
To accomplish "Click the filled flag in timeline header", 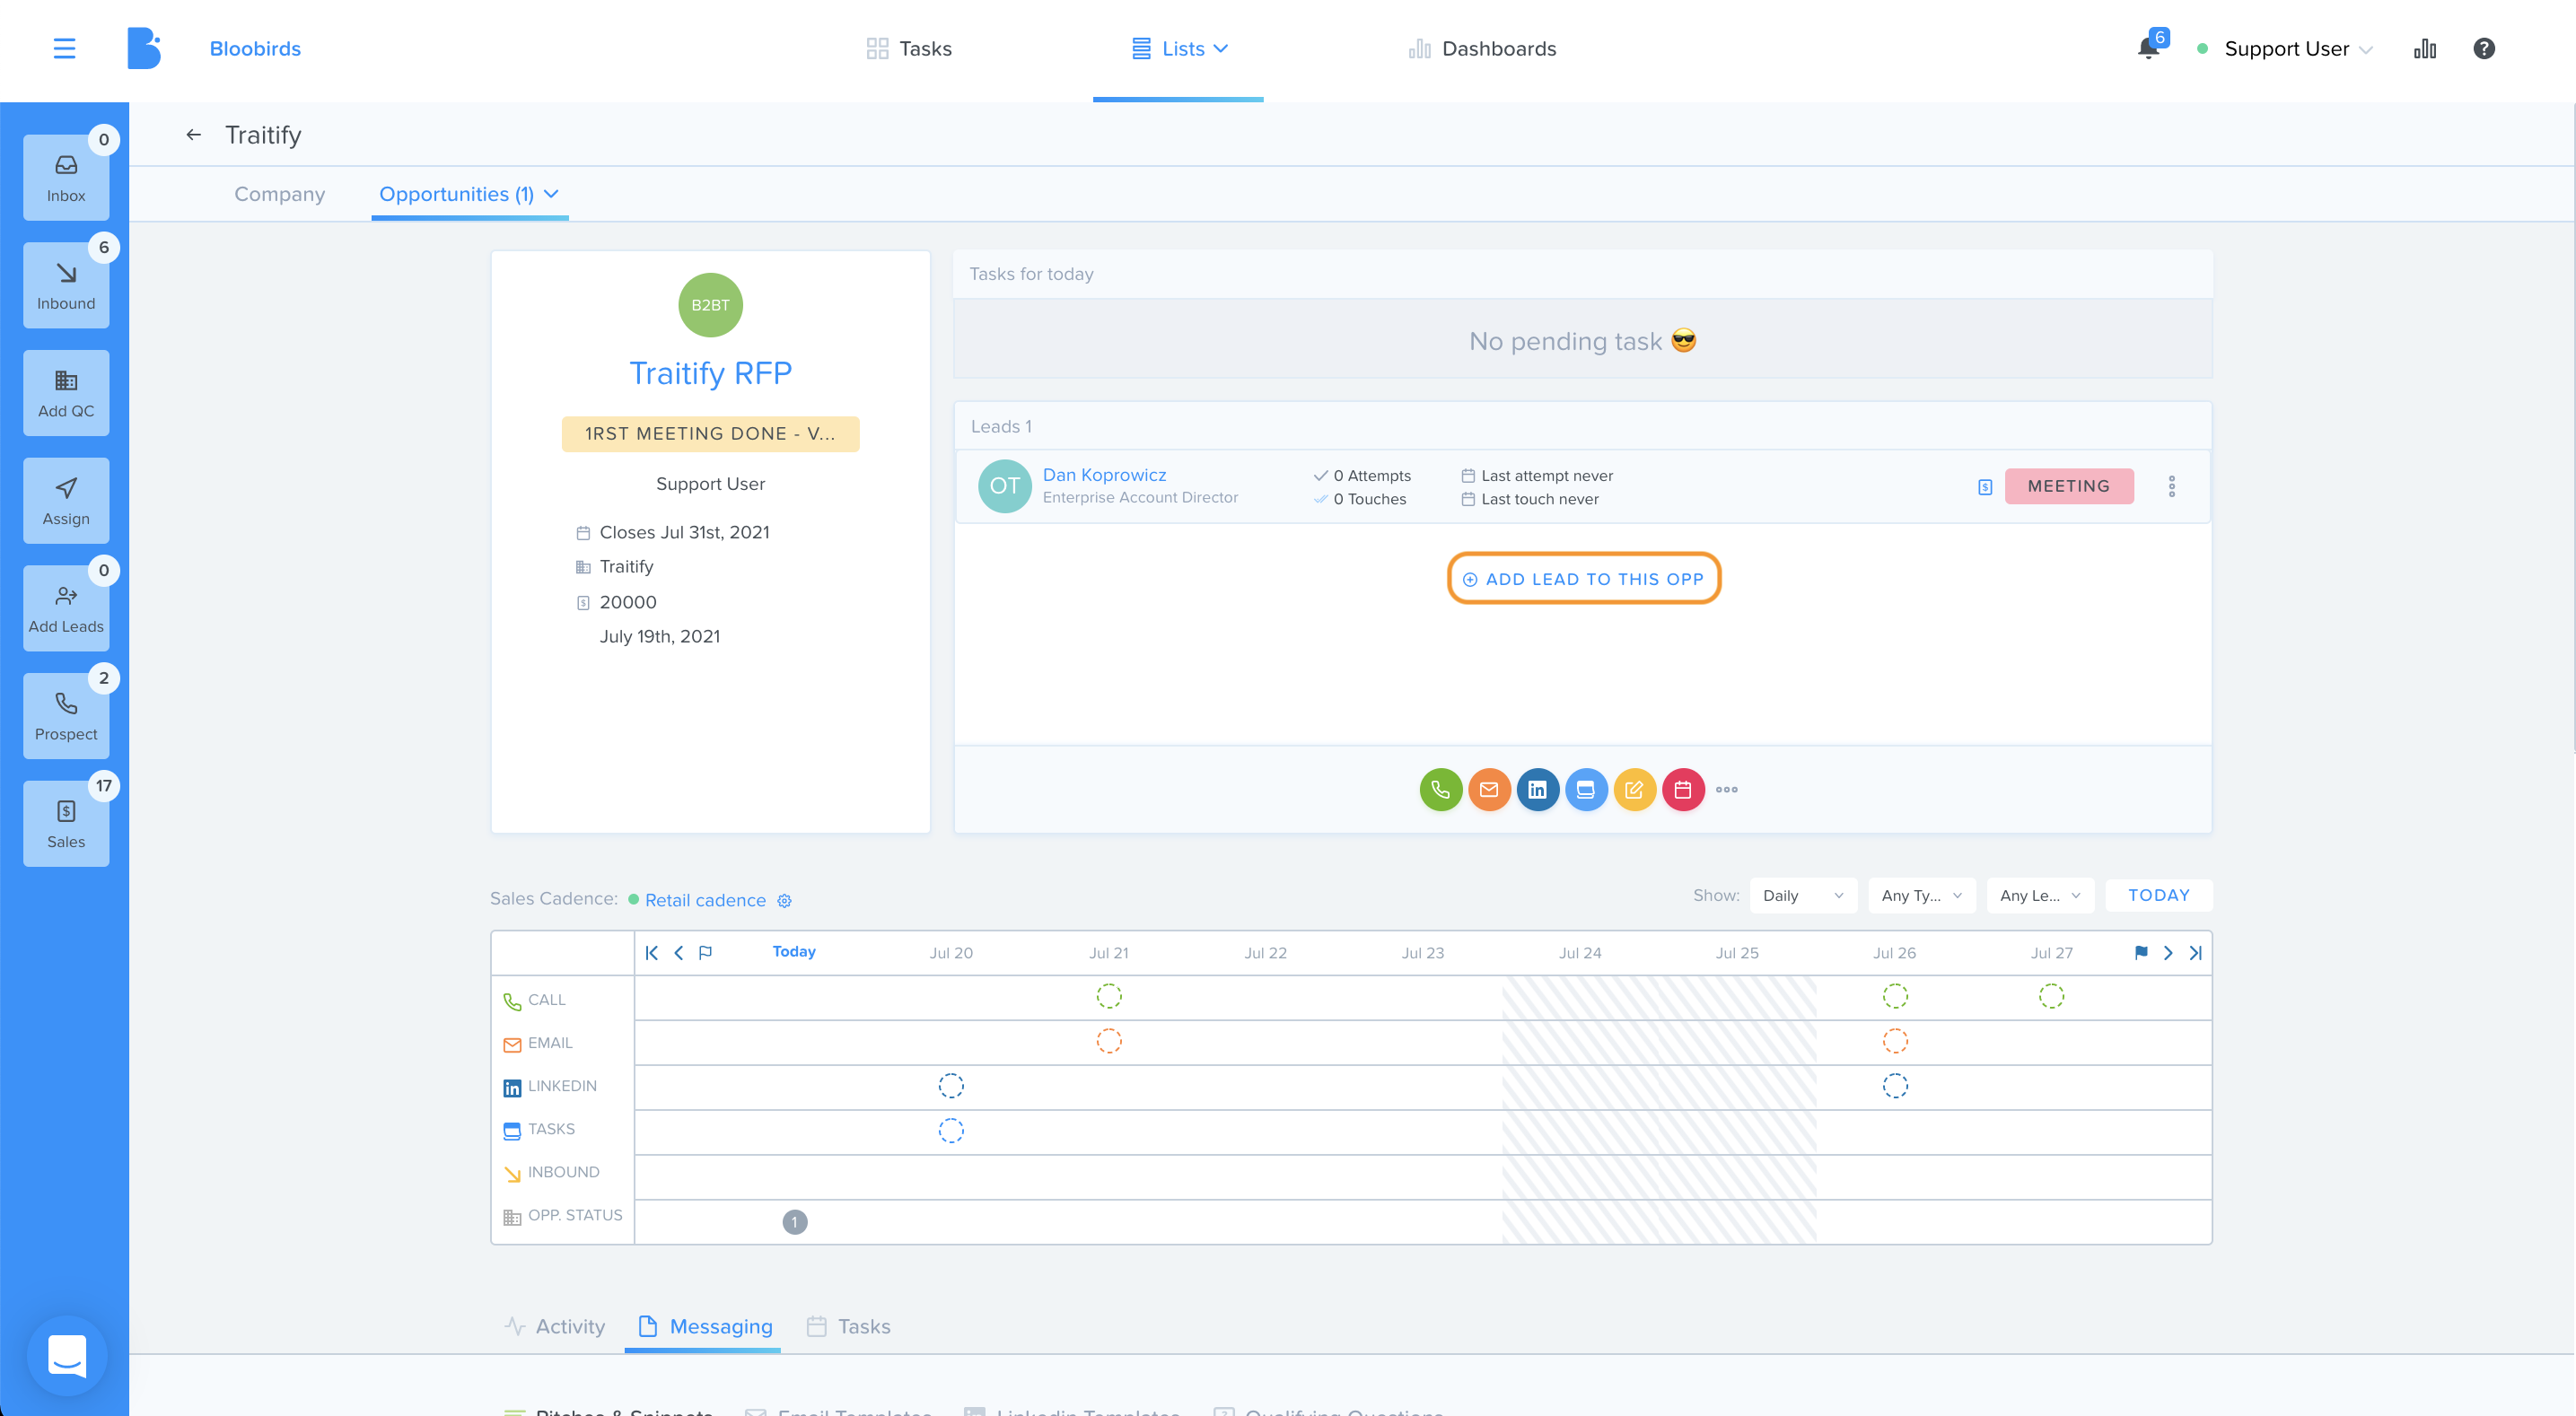I will coord(2141,953).
